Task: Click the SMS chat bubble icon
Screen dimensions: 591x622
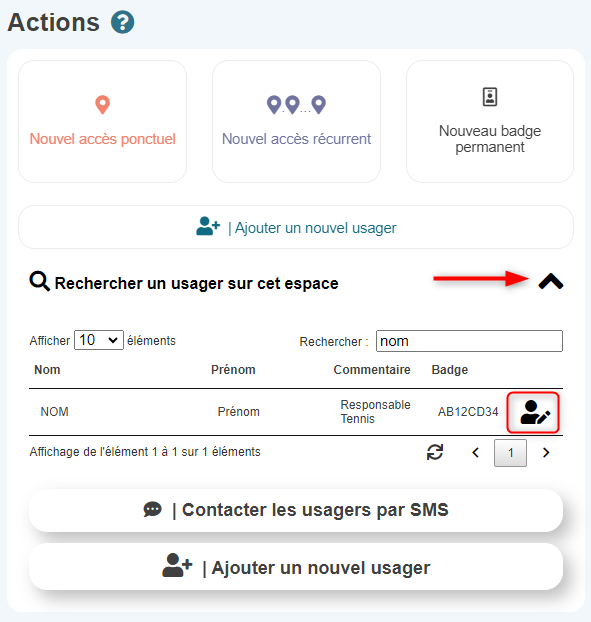Action: click(153, 509)
